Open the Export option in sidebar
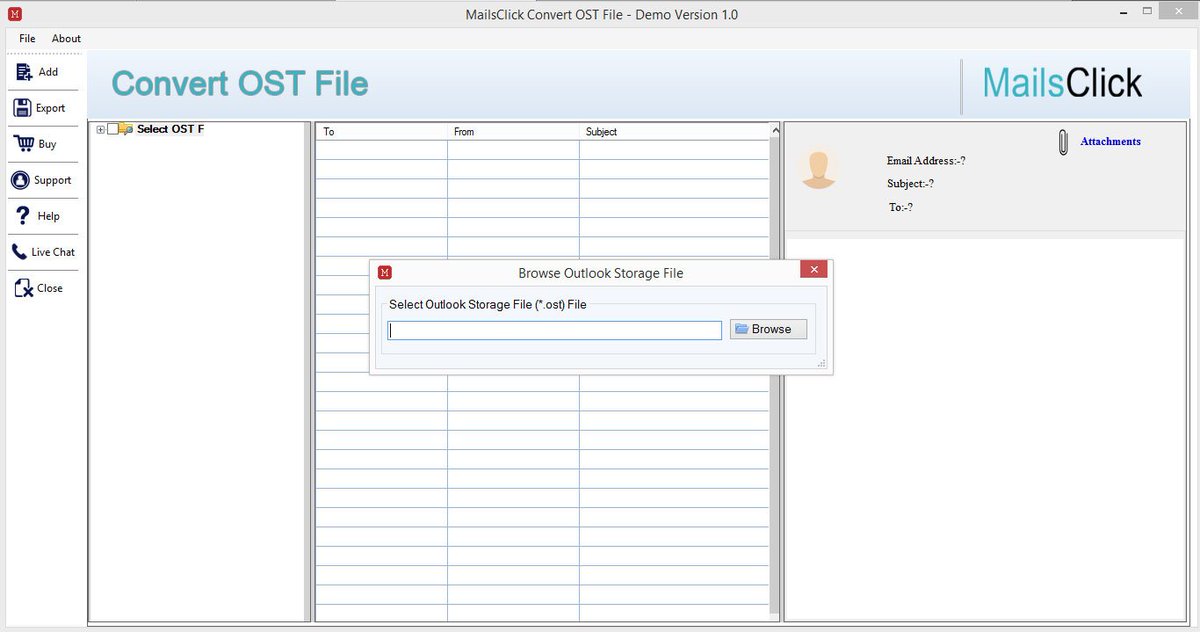Viewport: 1200px width, 632px height. (43, 108)
